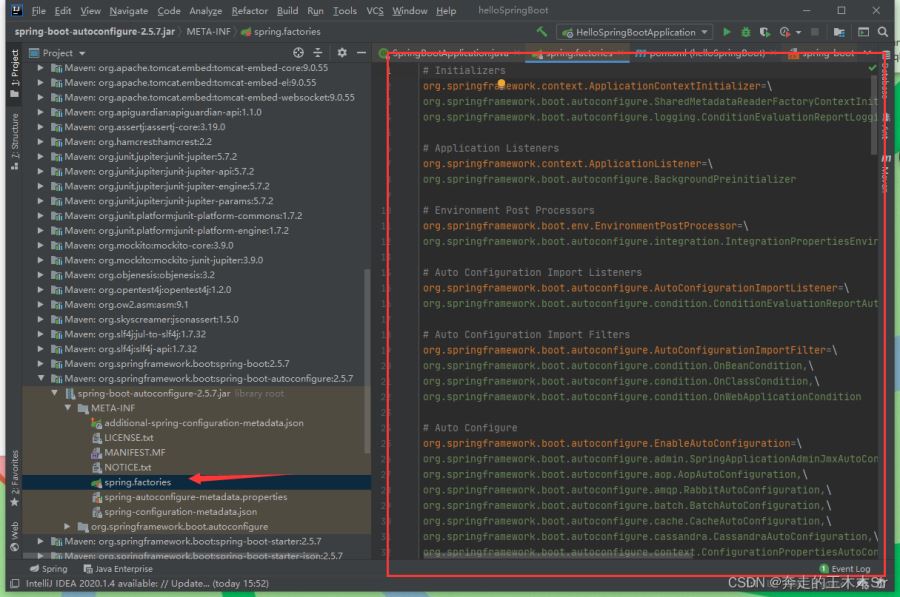Click the IntelliJ IDEA logo in the title bar
Viewport: 900px width, 597px height.
pos(15,10)
